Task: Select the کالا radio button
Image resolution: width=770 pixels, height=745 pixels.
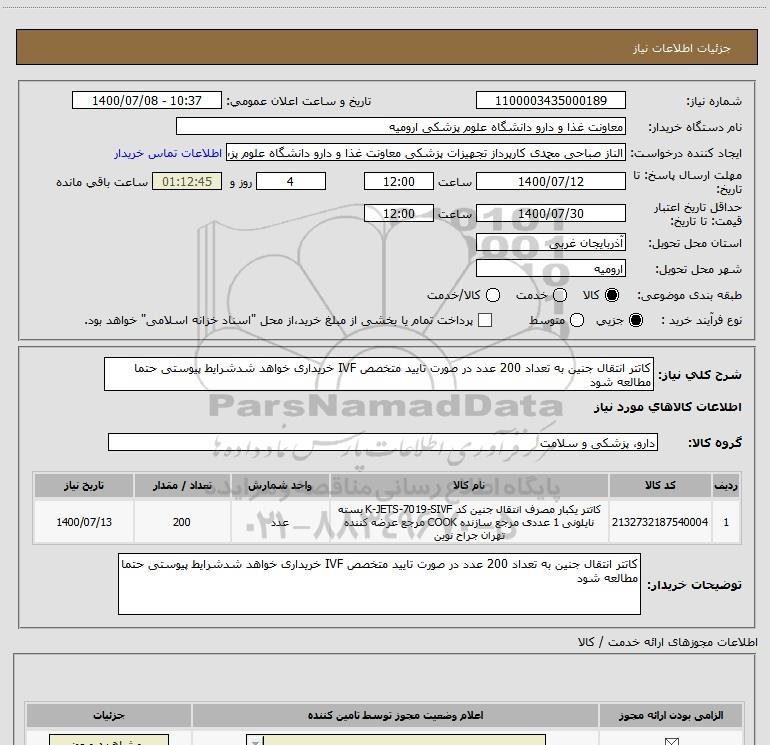Action: 612,295
